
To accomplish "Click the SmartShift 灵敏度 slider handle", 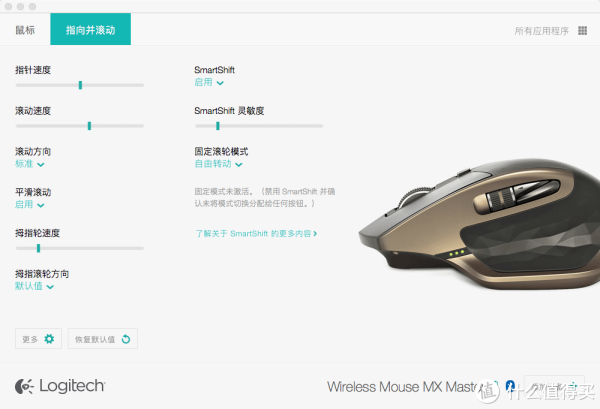I will [218, 125].
